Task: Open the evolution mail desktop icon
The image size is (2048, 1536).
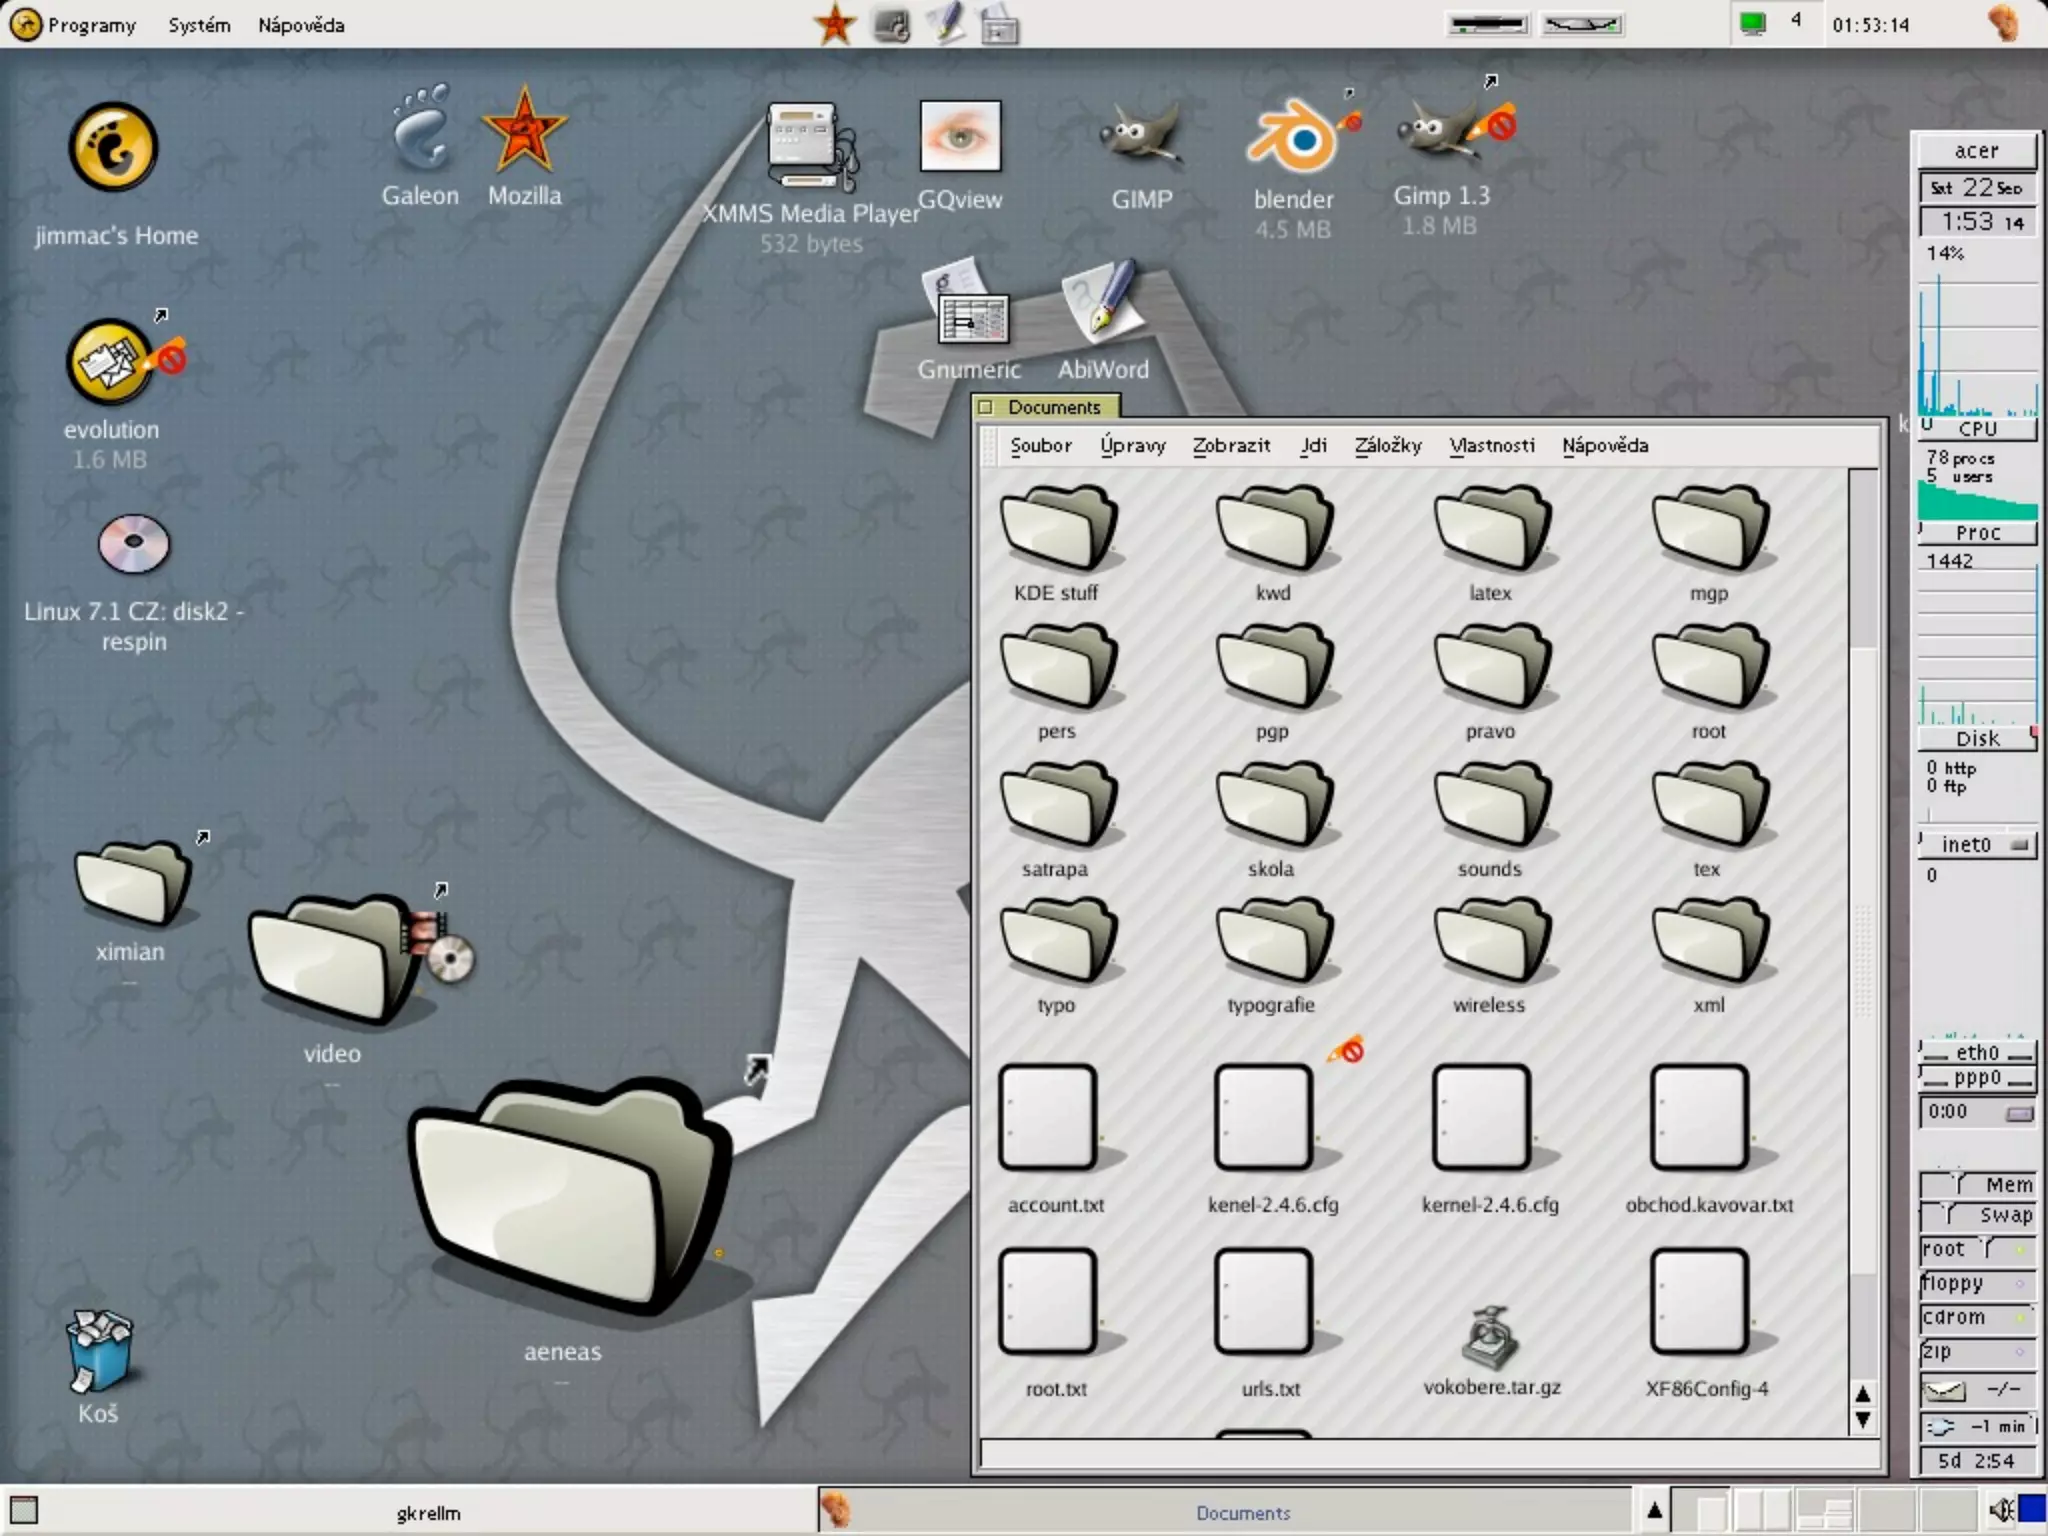Action: (x=112, y=362)
